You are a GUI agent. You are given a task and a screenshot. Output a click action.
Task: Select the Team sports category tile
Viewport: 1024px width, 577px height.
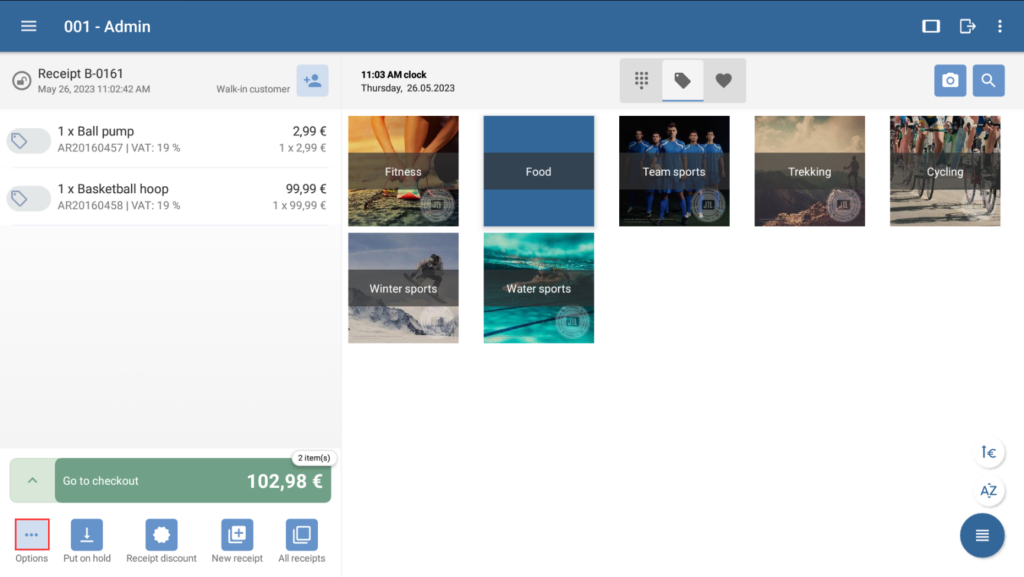(674, 171)
